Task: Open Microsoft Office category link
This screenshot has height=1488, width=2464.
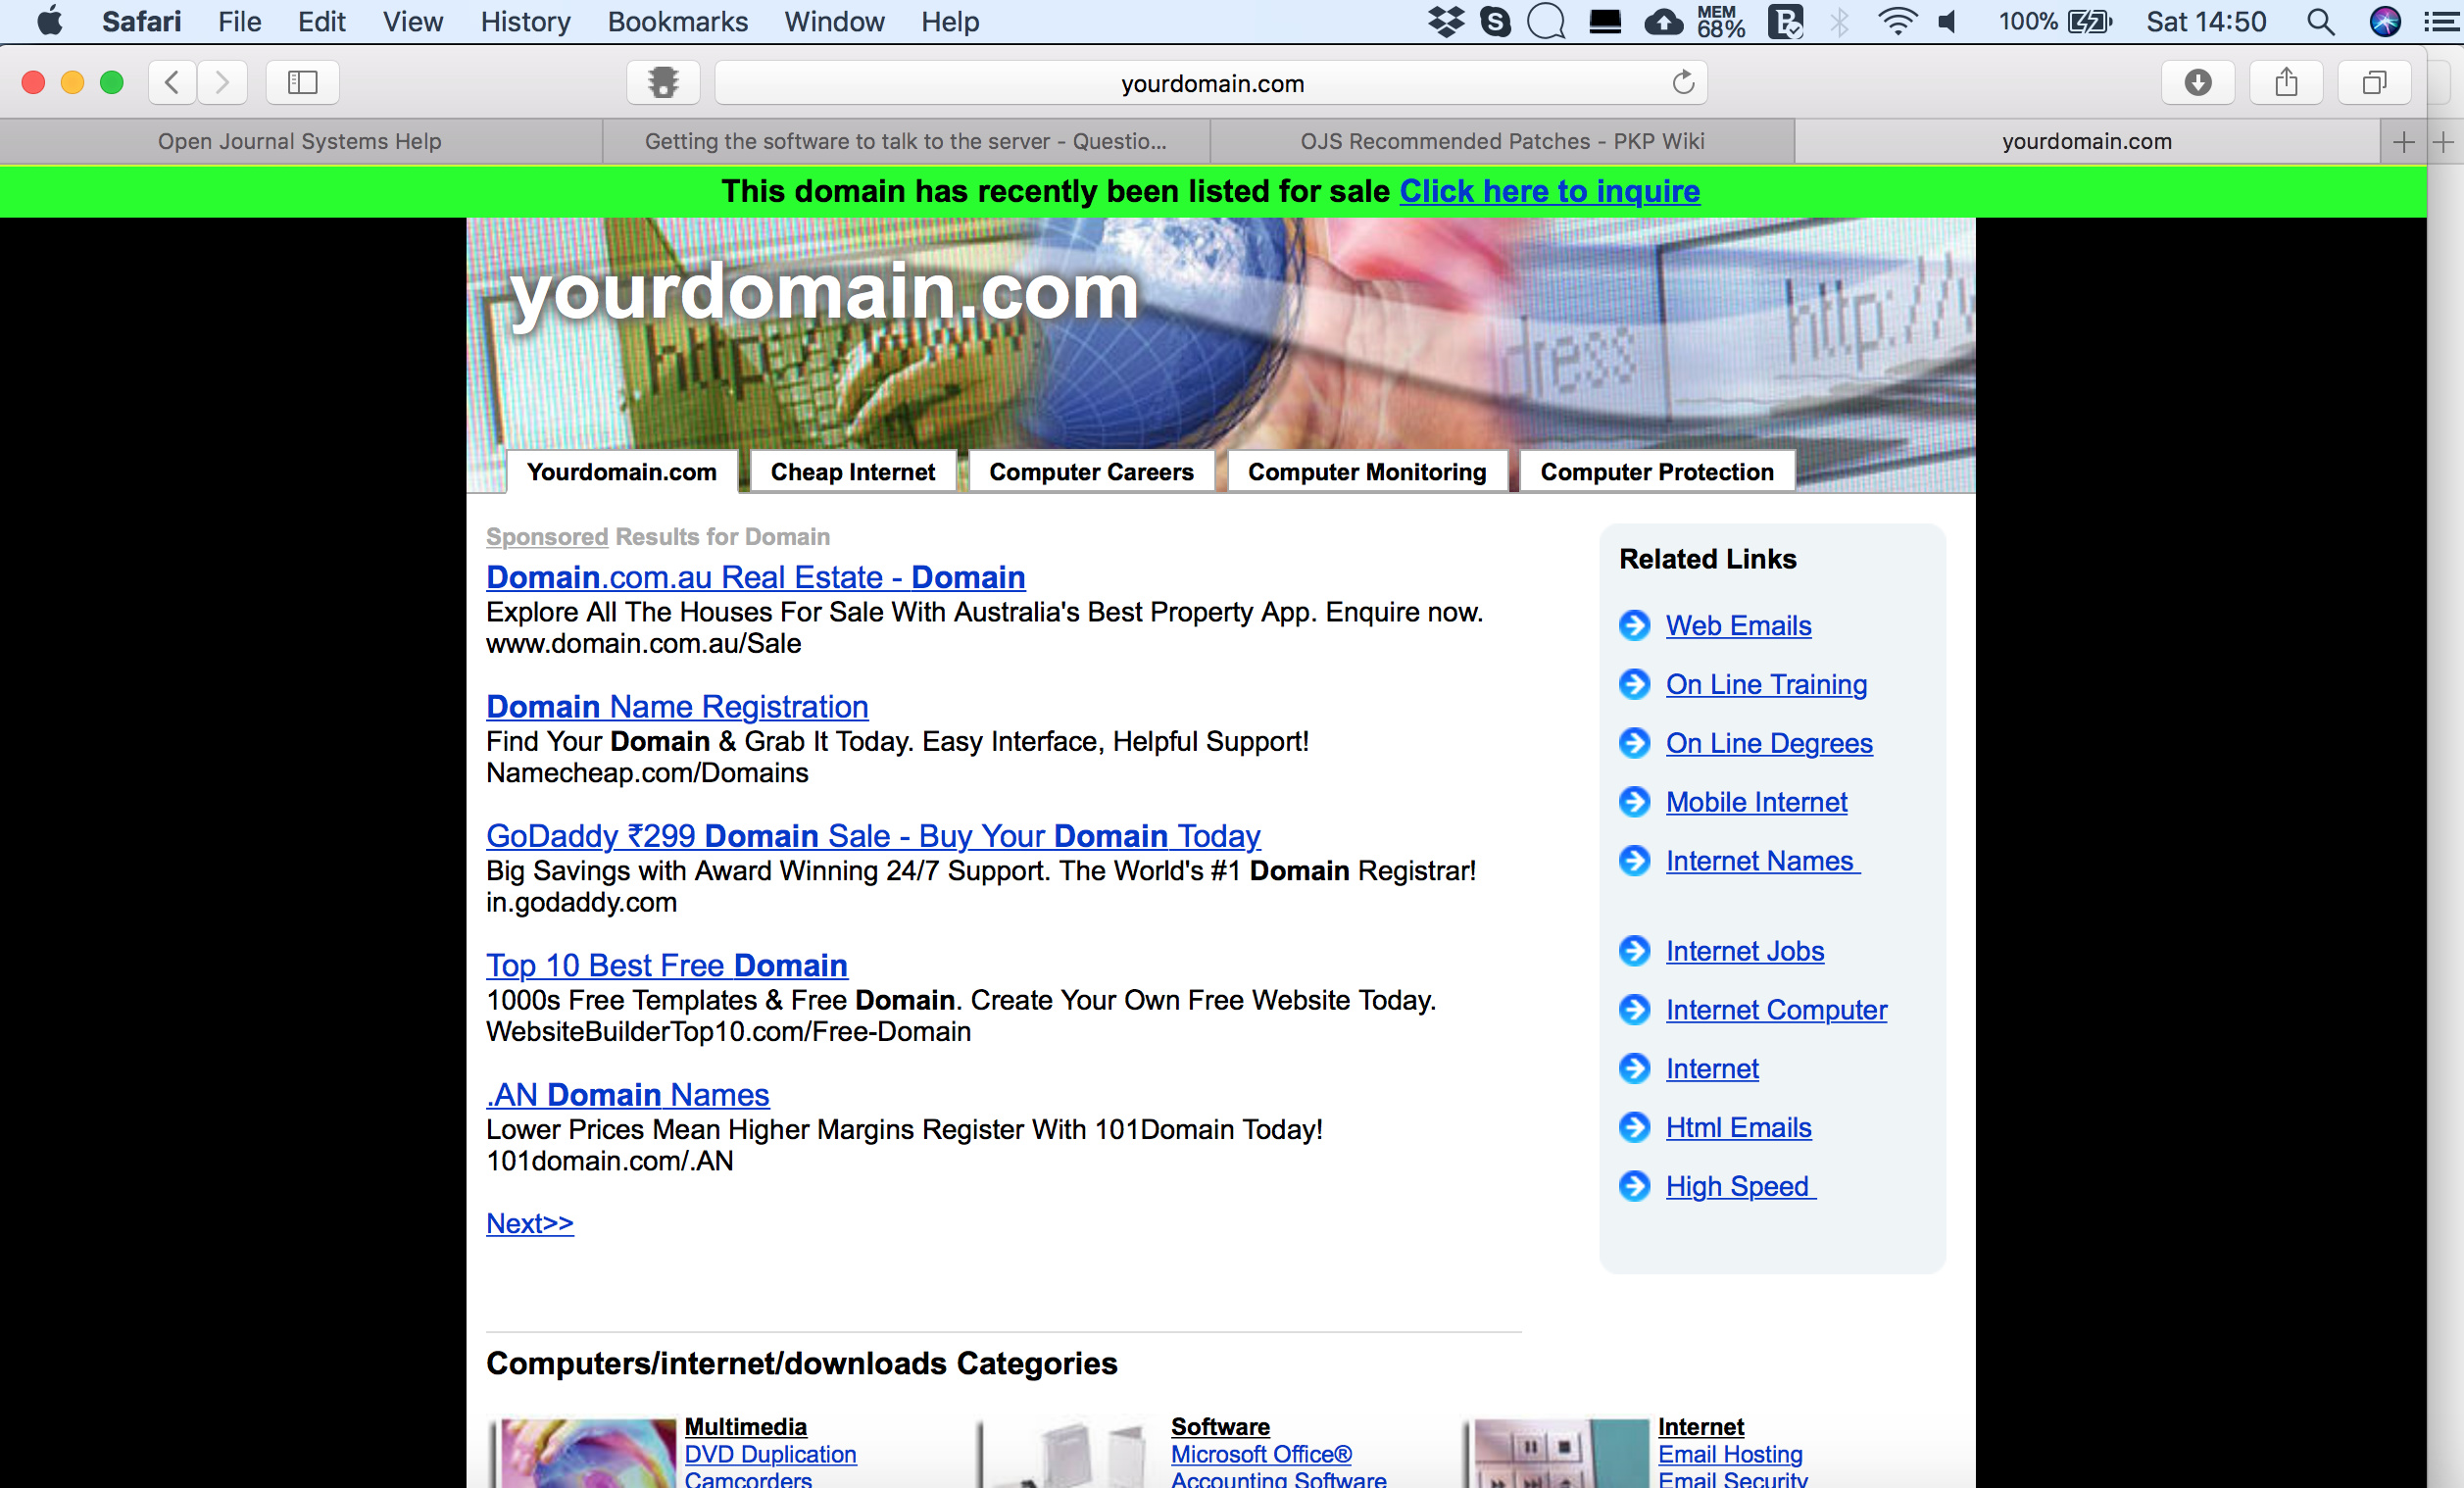Action: click(1261, 1454)
